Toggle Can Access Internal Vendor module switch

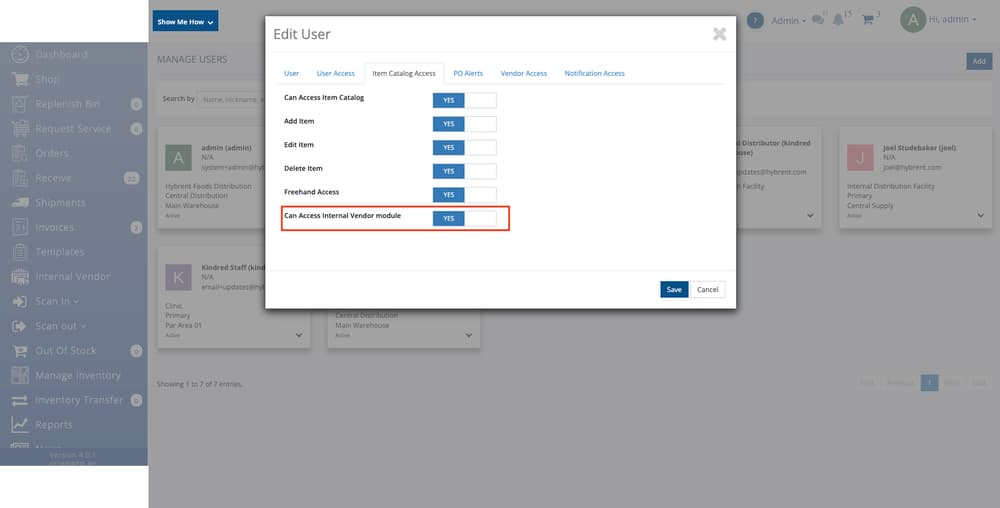tap(464, 219)
